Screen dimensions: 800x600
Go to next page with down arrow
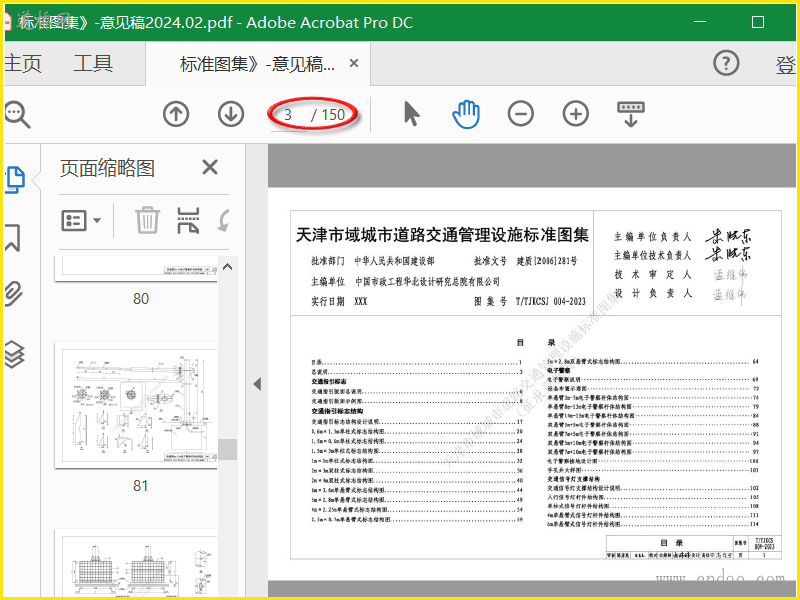(x=231, y=114)
